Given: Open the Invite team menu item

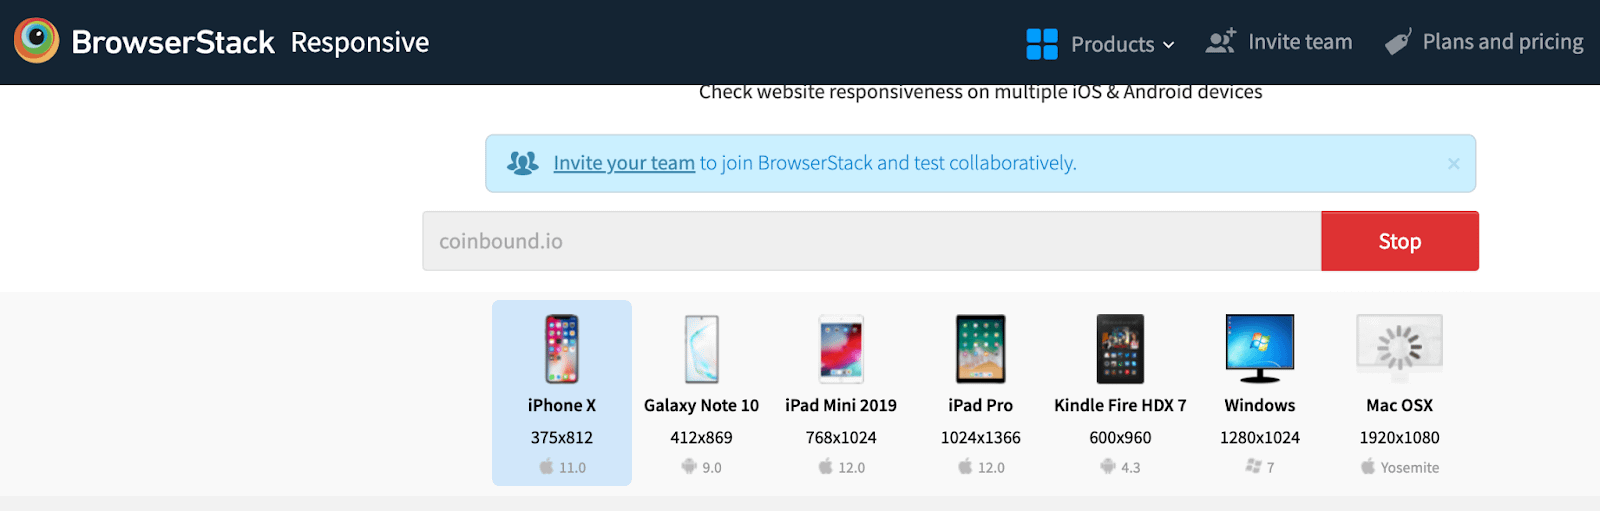Looking at the screenshot, I should pos(1300,42).
